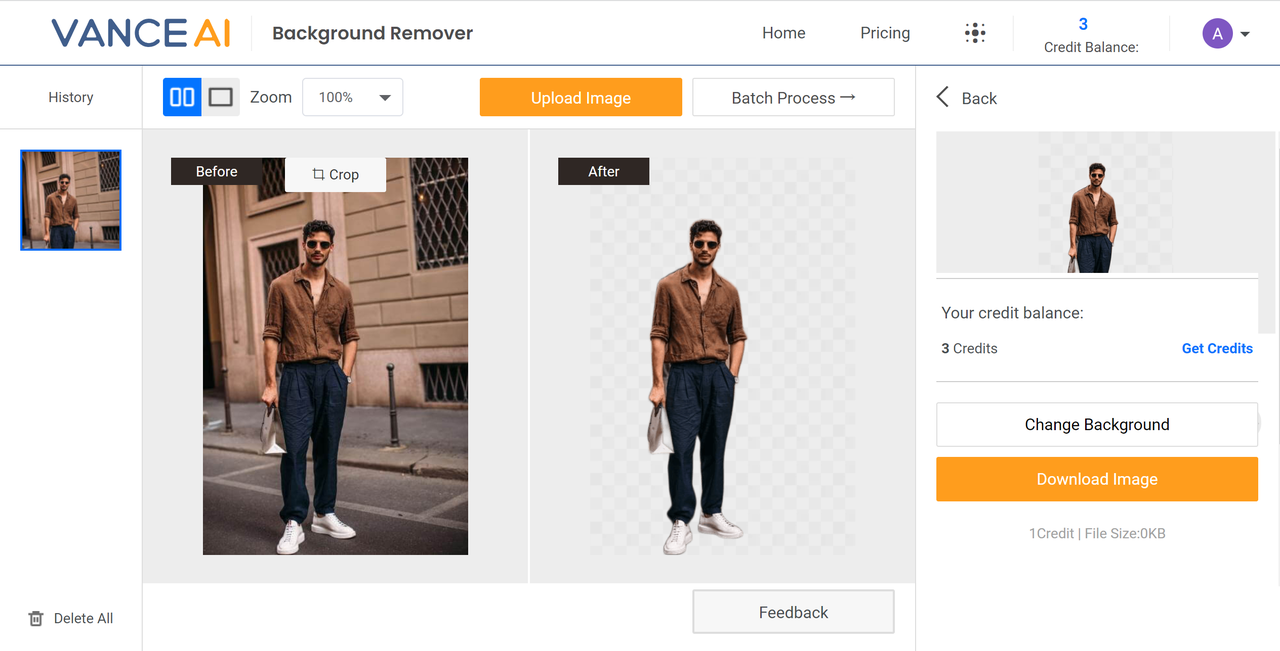Click the purple account avatar

click(1217, 34)
